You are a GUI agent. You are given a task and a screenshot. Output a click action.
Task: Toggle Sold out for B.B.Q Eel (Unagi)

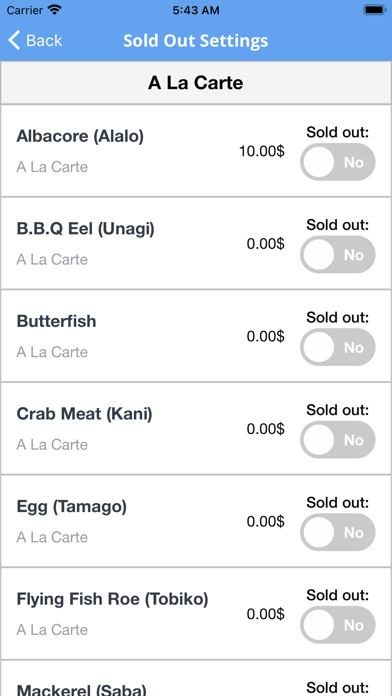338,254
